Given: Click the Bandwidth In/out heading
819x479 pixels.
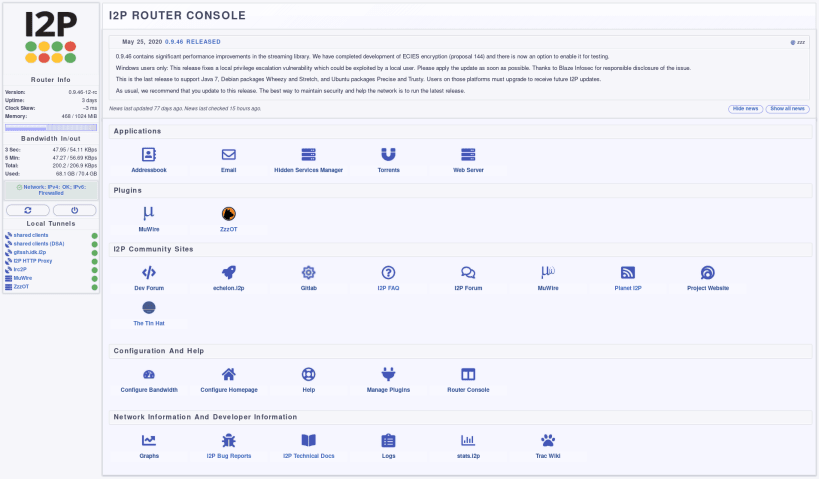Looking at the screenshot, I should tap(51, 139).
